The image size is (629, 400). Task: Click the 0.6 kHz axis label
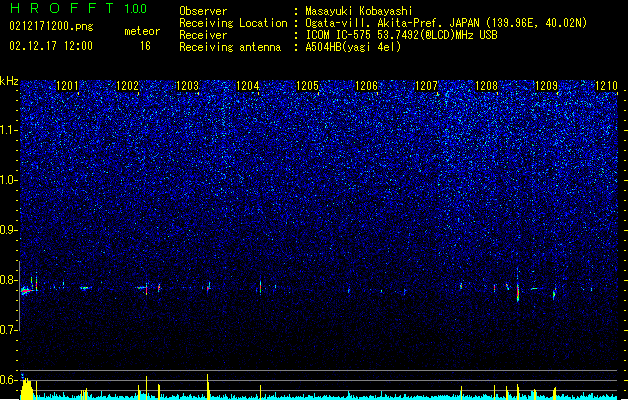pos(9,380)
